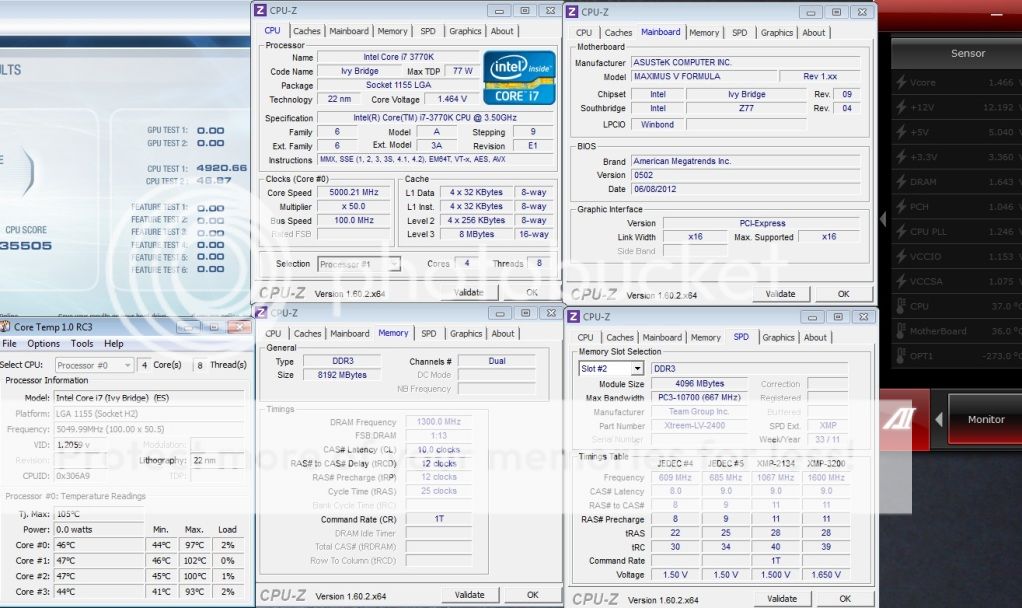Open the Tools menu in Core Temp
The width and height of the screenshot is (1022, 608).
[82, 343]
